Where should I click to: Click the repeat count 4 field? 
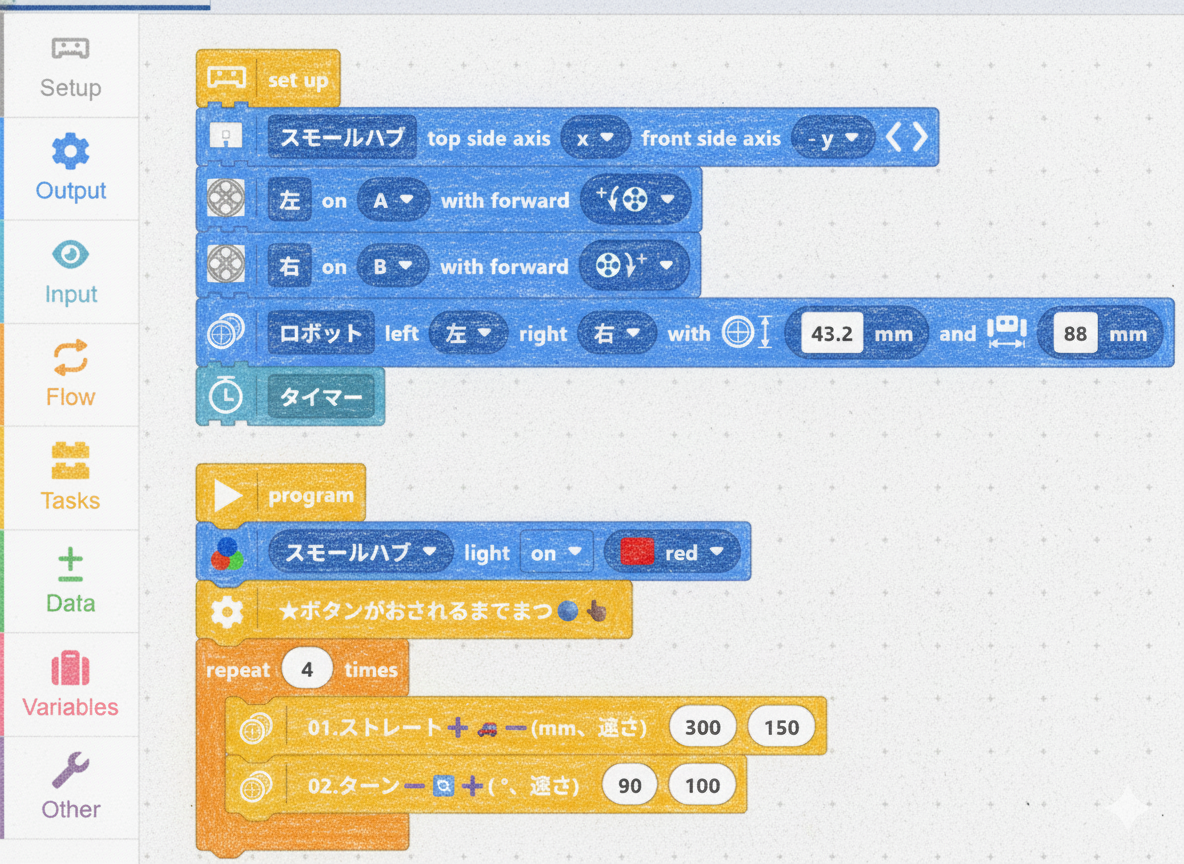[307, 670]
